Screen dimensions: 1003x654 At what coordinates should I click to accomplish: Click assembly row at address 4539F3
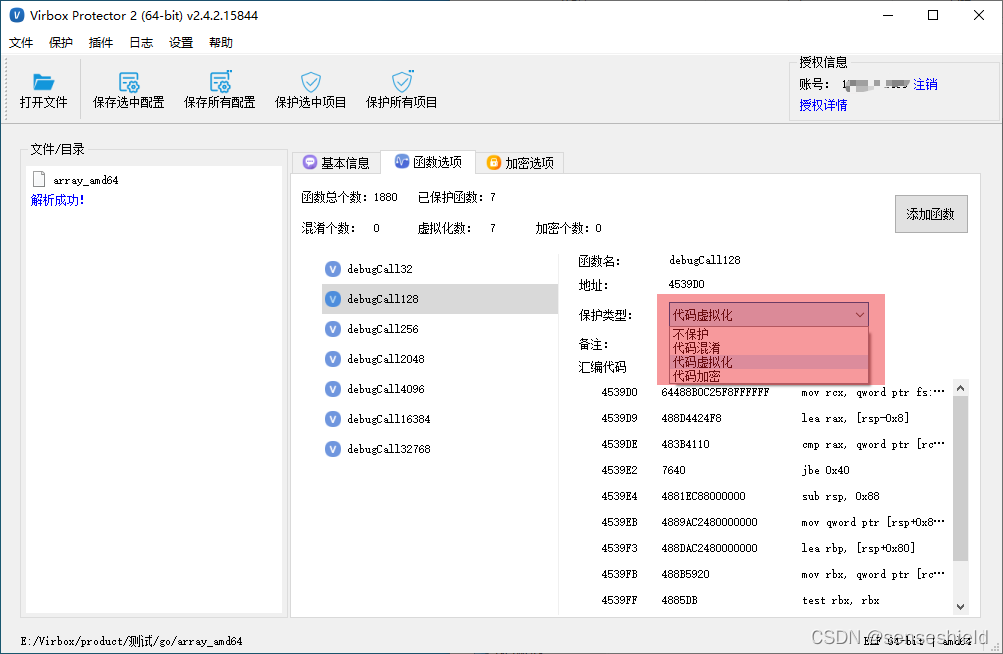[x=773, y=548]
